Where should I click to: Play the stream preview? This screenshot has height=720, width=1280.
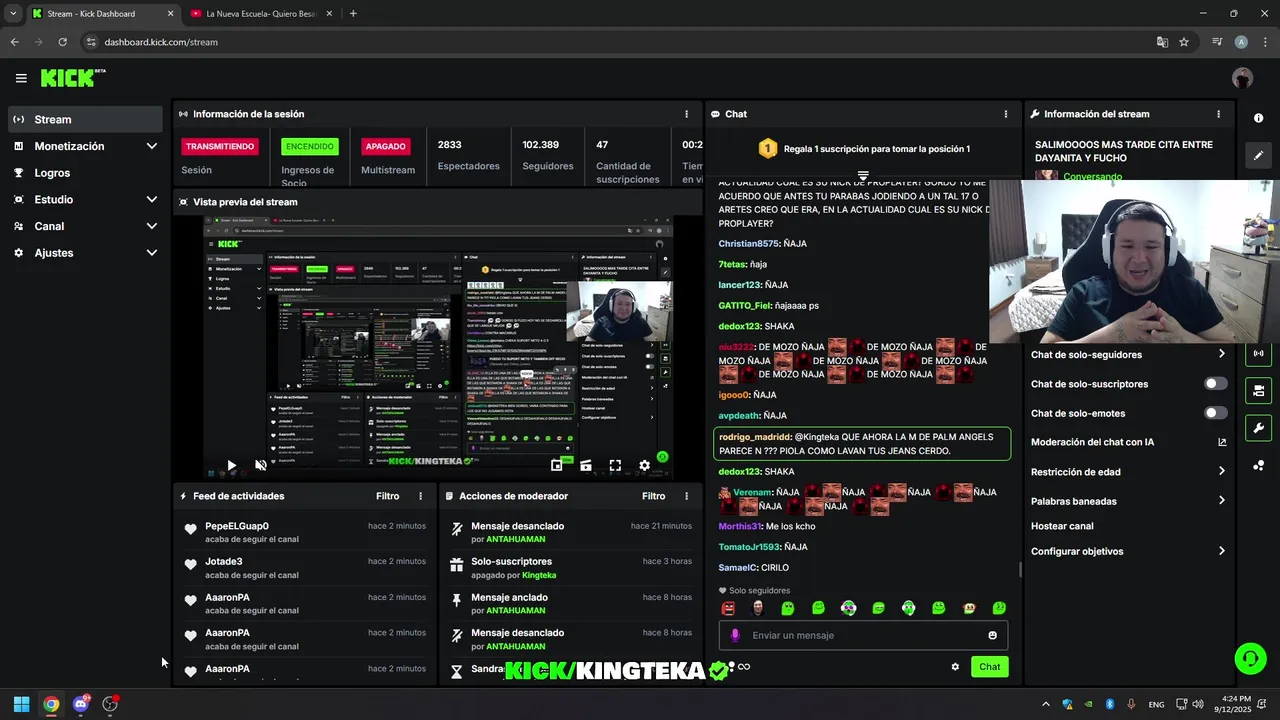pyautogui.click(x=231, y=465)
